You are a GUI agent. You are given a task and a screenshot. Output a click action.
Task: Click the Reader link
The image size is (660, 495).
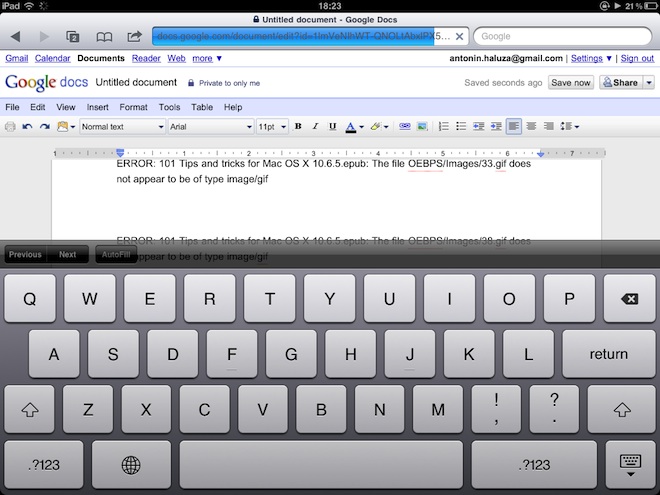tap(146, 59)
